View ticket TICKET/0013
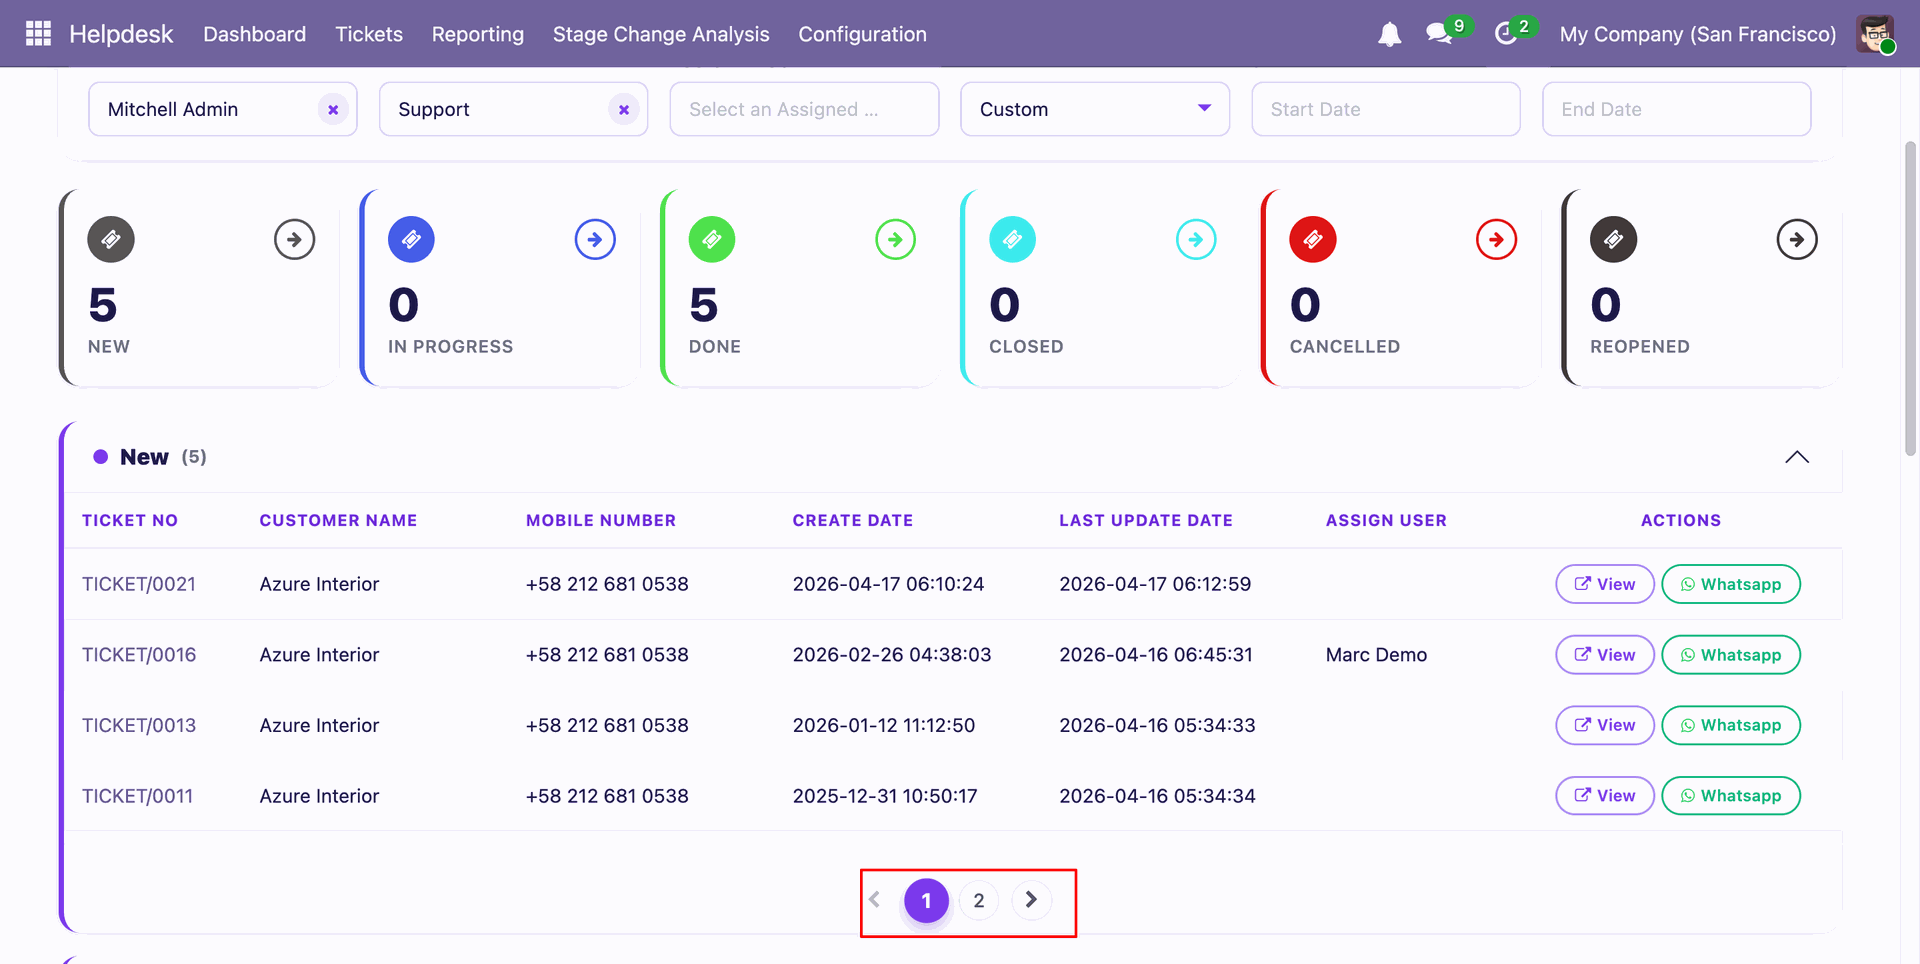Image resolution: width=1920 pixels, height=964 pixels. click(1605, 725)
